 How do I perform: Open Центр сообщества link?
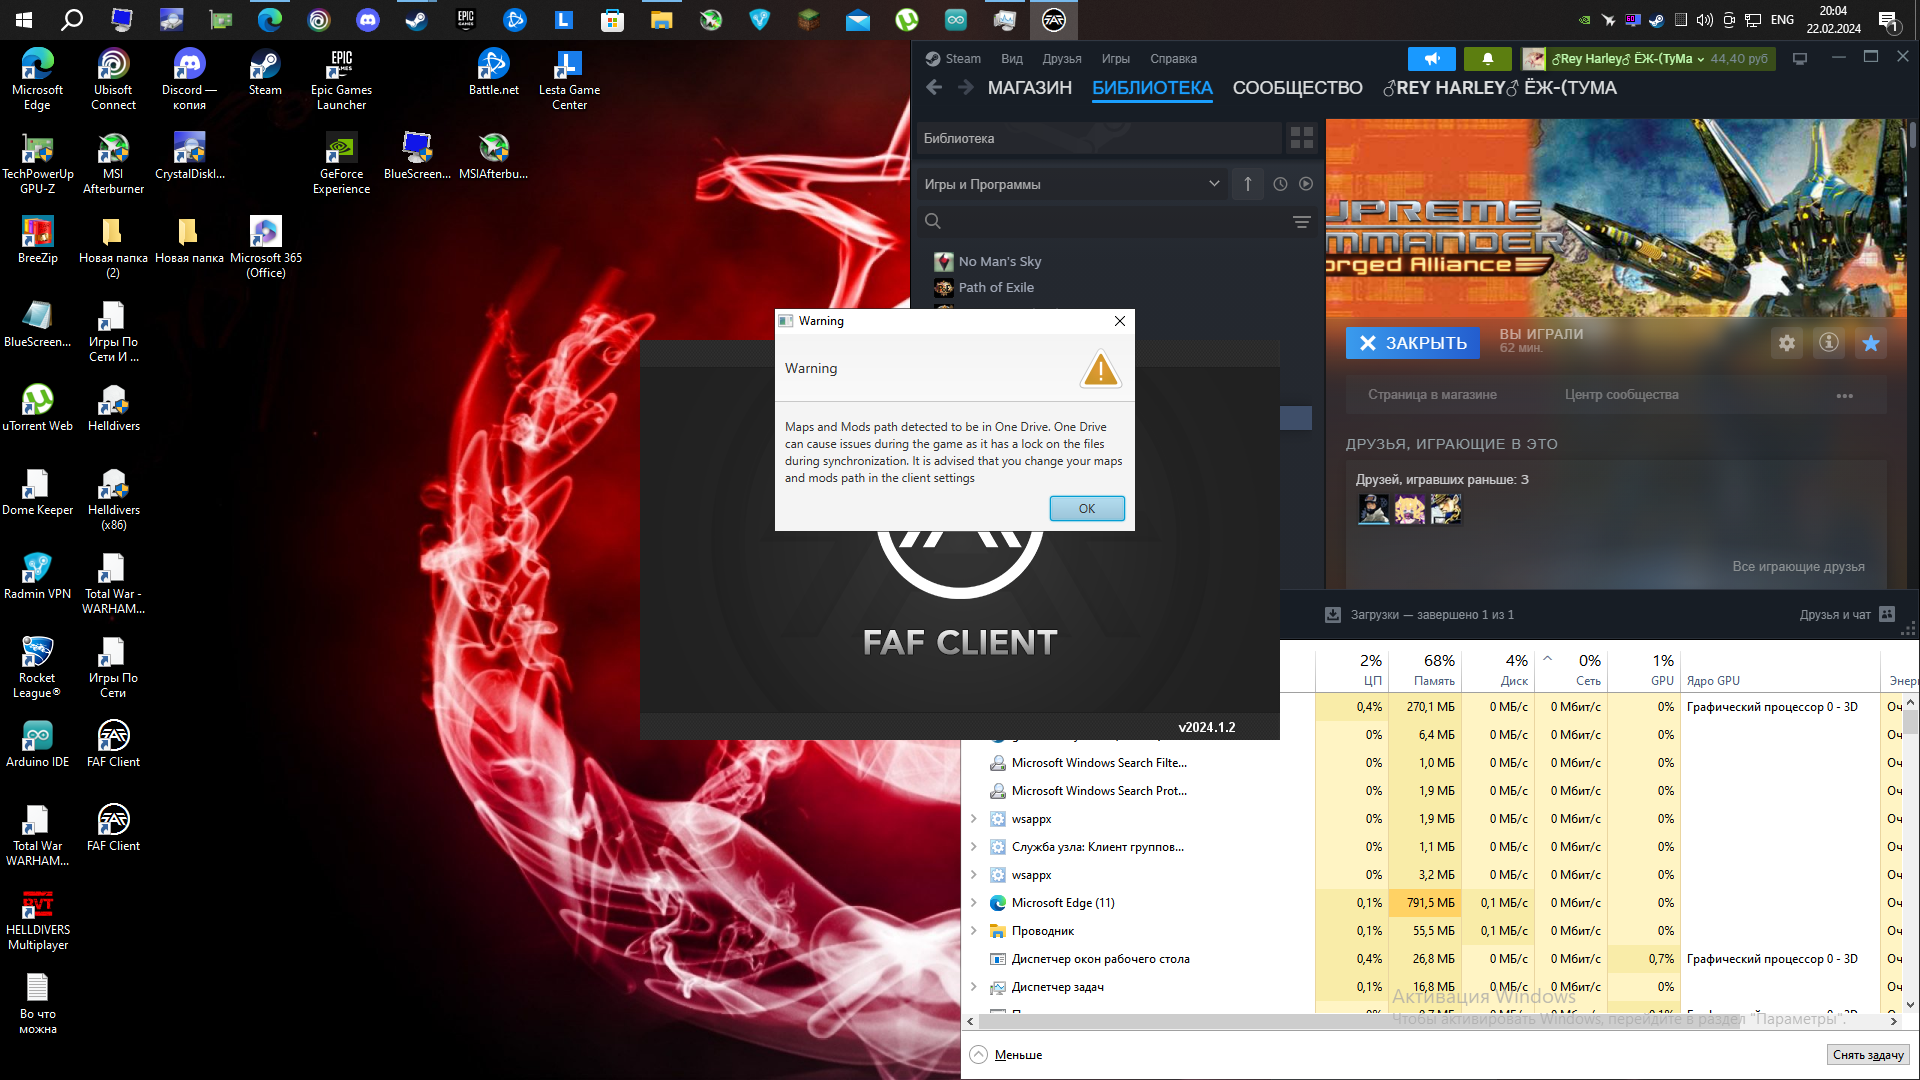[1621, 395]
